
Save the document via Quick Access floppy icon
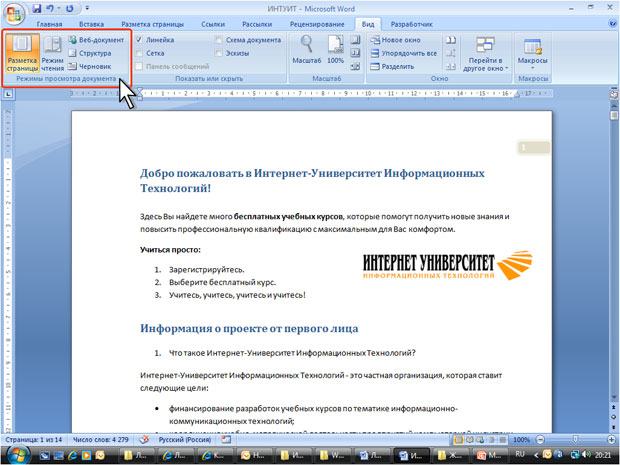pos(37,8)
